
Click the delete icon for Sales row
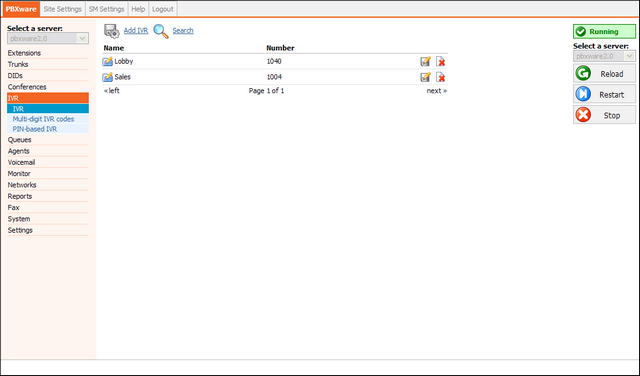(x=440, y=77)
